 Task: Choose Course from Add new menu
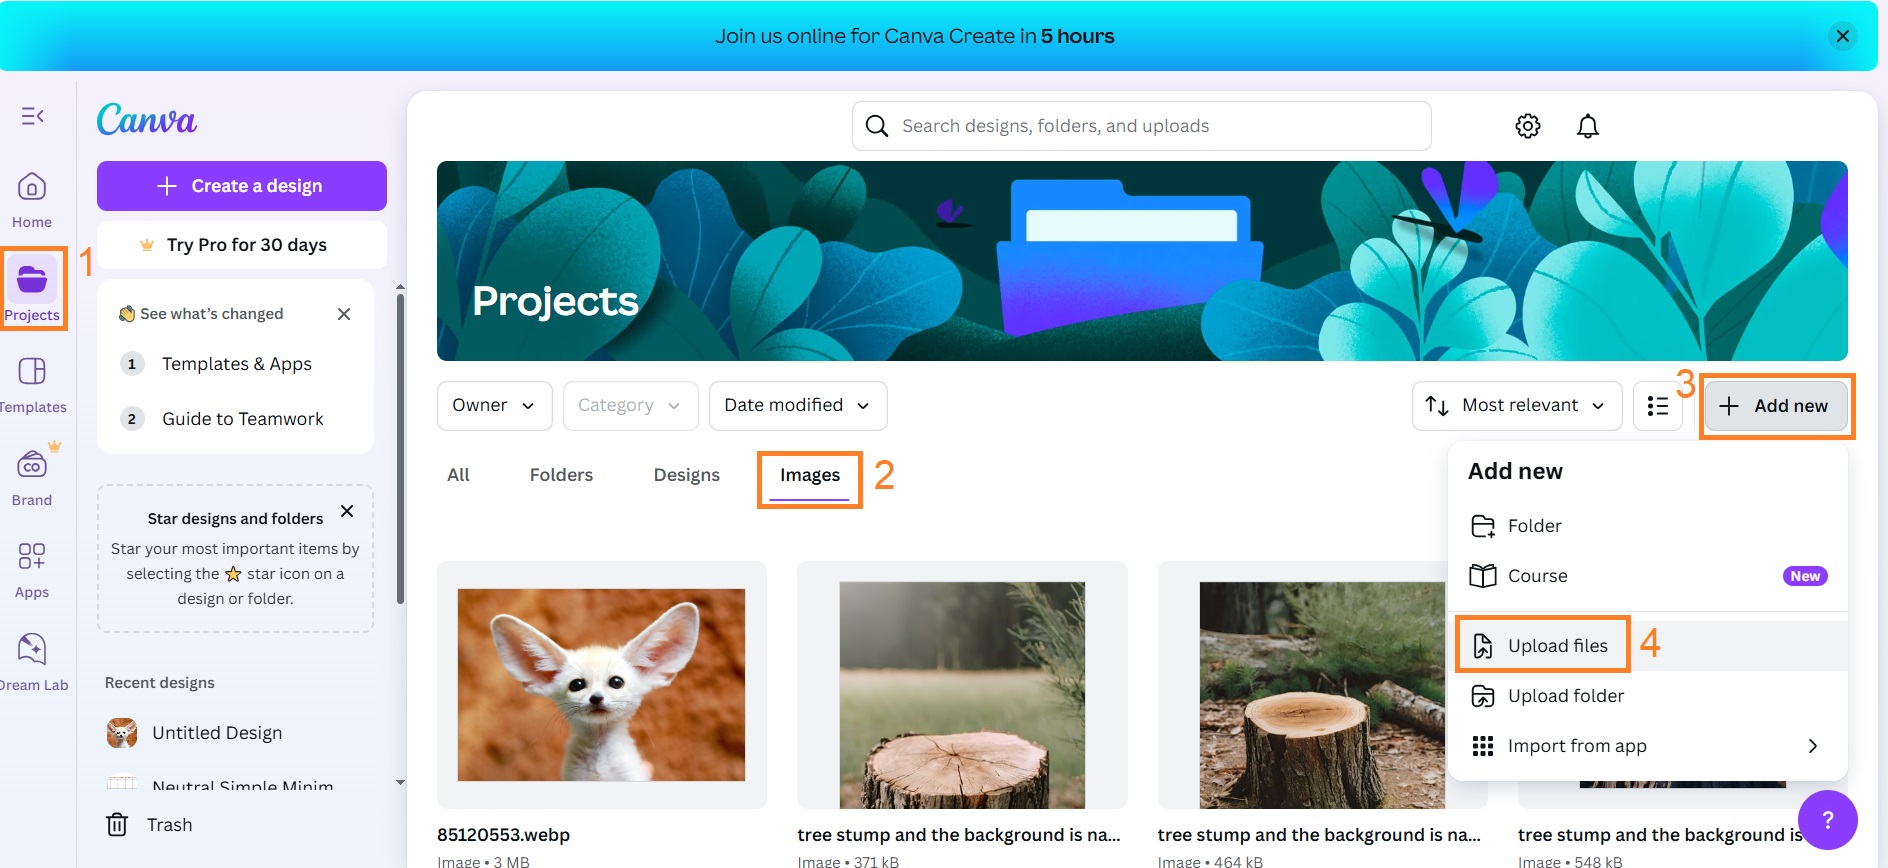pos(1648,576)
